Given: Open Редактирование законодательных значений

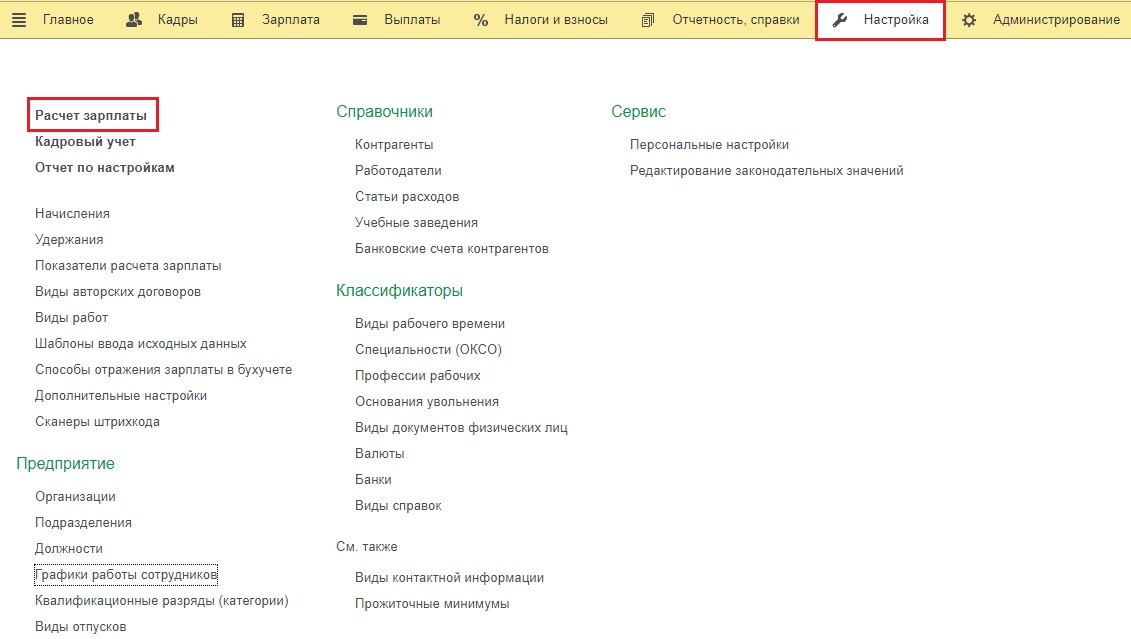Looking at the screenshot, I should (767, 170).
